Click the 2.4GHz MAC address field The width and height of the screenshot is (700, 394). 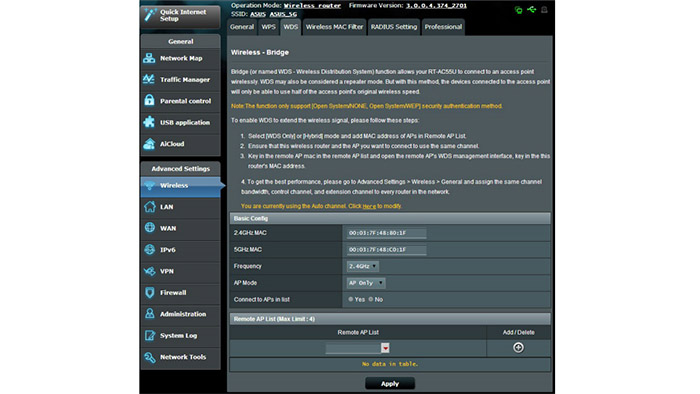pos(387,233)
